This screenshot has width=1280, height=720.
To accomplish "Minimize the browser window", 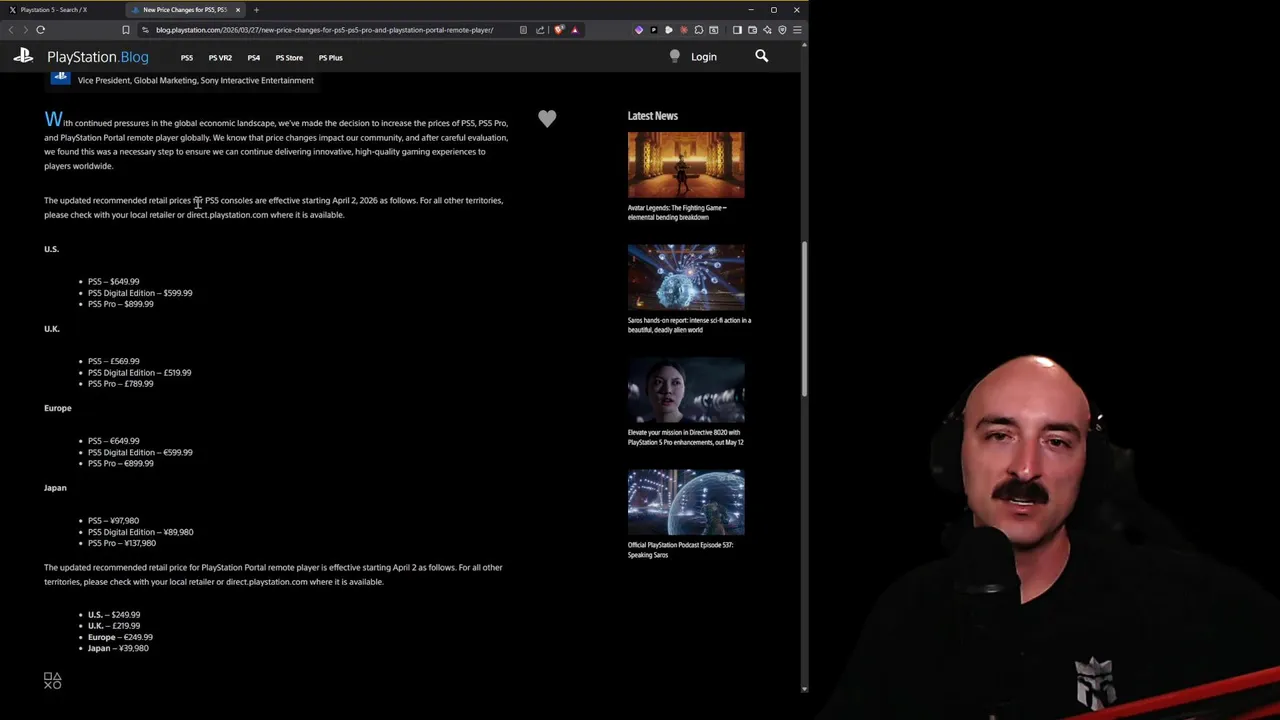I will 750,10.
